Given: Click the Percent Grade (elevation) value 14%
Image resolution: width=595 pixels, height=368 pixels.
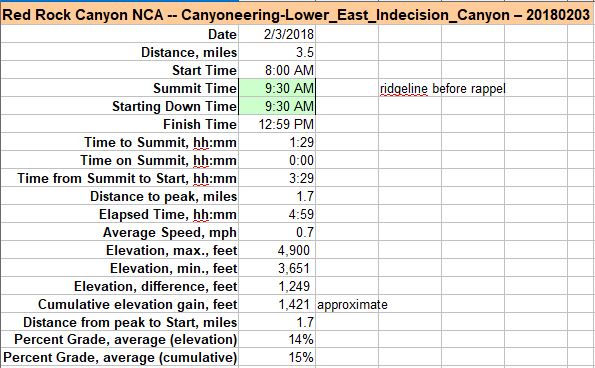Looking at the screenshot, I should coord(277,339).
